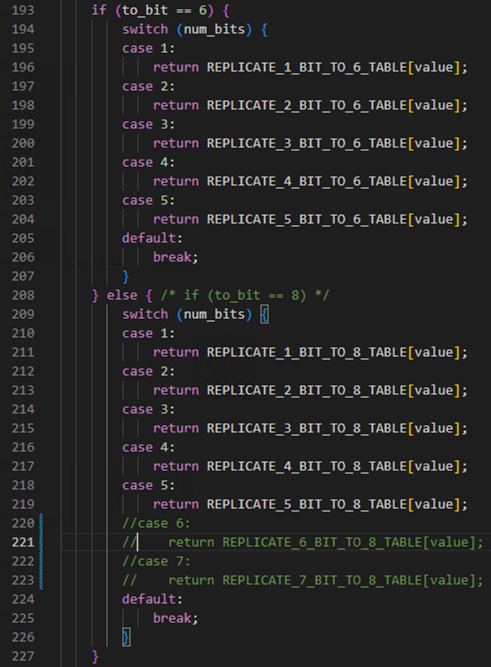Place cursor on to_bit in line 193
The width and height of the screenshot is (491, 667).
coord(145,10)
